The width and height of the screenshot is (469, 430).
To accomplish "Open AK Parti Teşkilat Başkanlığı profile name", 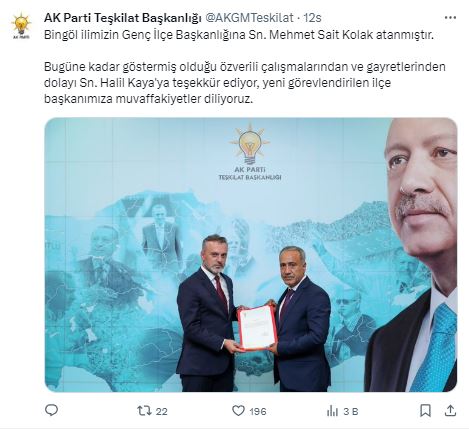I will coord(123,18).
